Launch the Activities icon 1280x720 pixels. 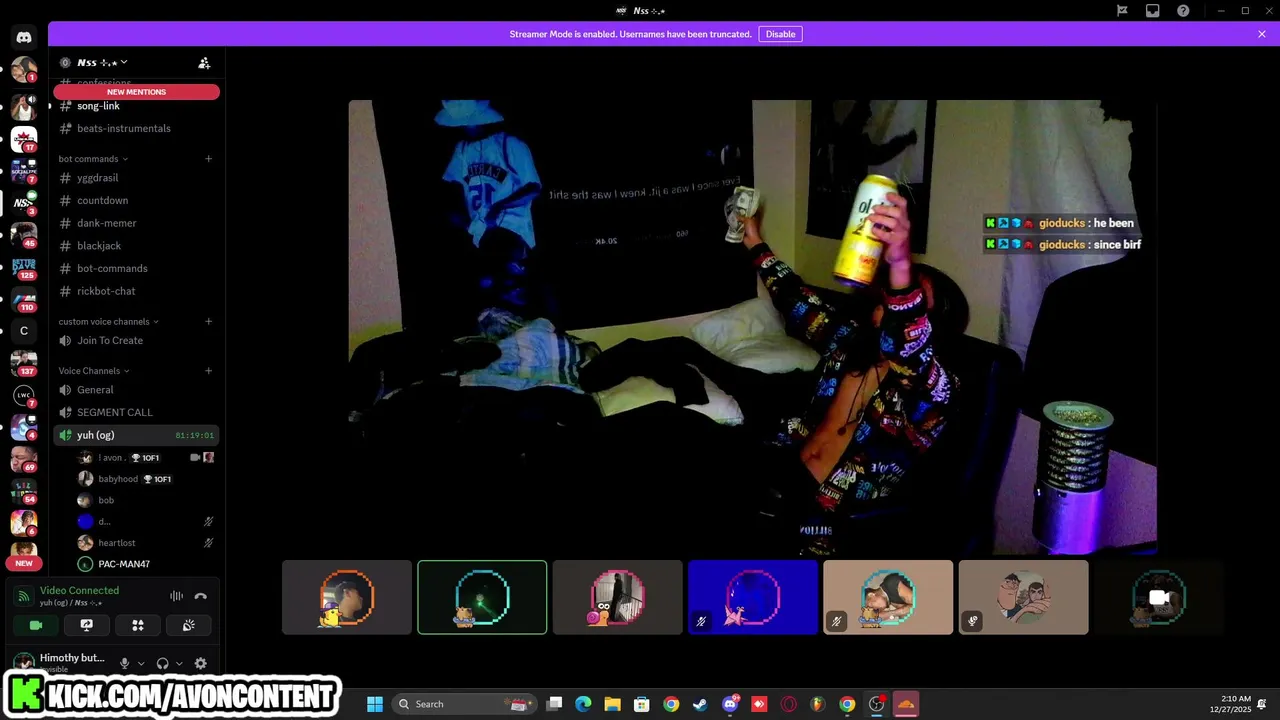pos(138,625)
